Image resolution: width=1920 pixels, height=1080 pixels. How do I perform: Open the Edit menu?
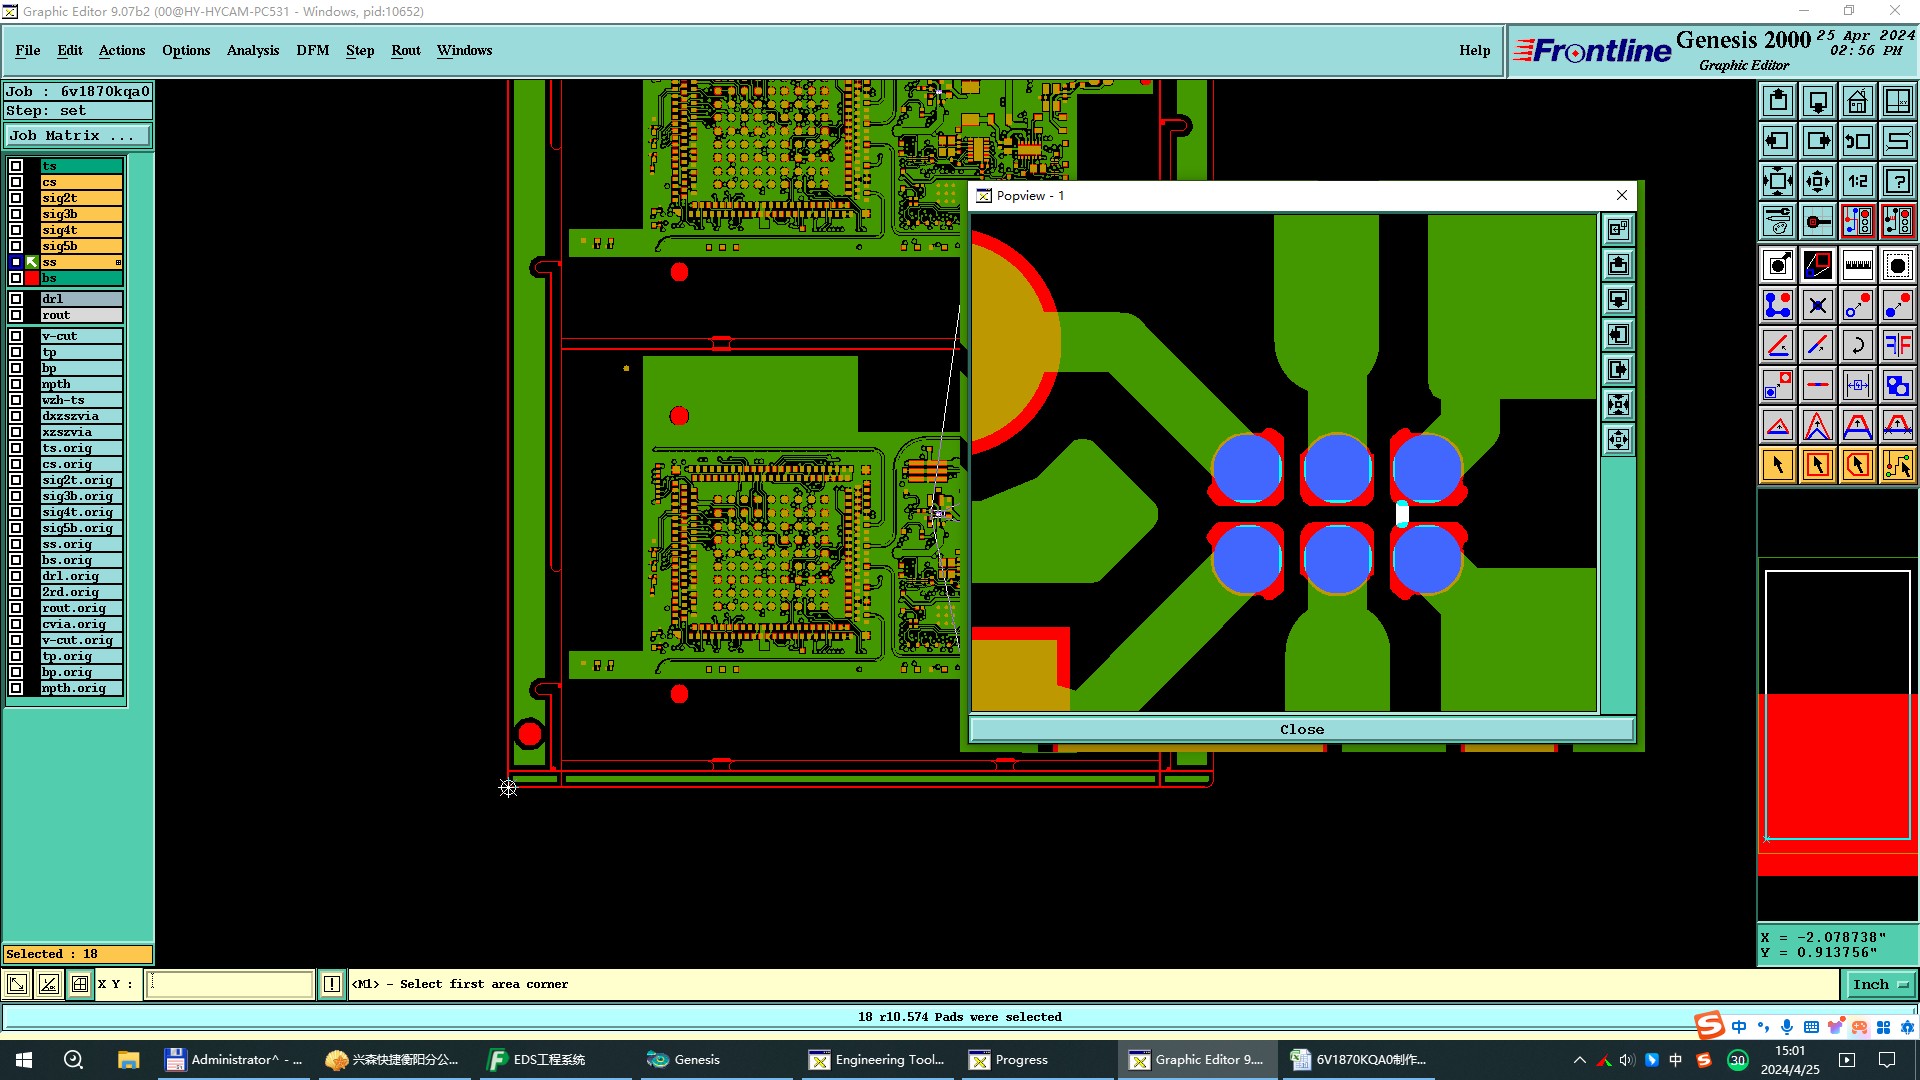click(x=70, y=50)
